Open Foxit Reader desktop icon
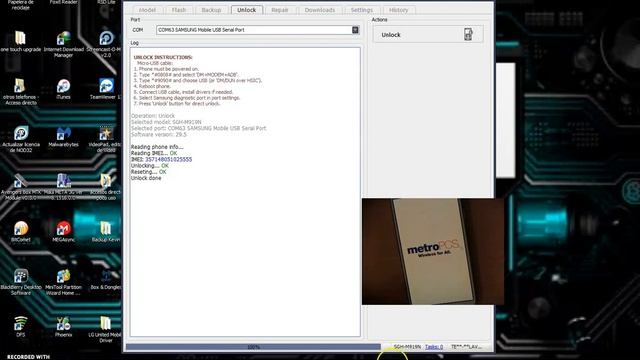 tap(63, 2)
